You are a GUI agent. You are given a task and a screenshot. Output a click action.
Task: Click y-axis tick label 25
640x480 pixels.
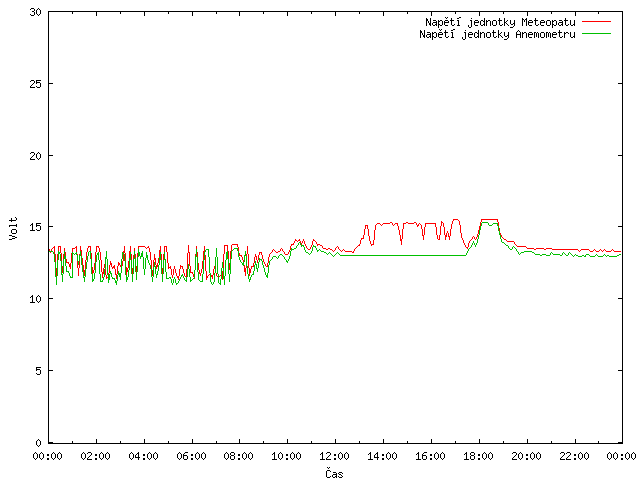point(36,84)
